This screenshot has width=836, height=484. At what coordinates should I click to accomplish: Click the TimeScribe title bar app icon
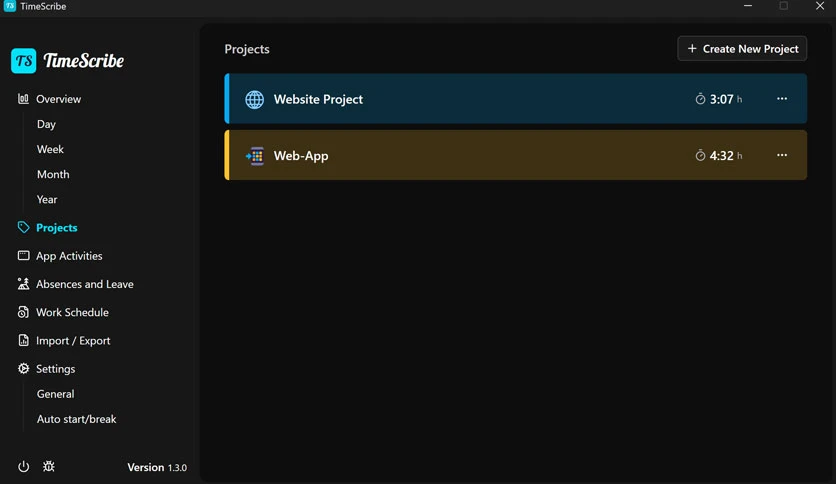[10, 6]
